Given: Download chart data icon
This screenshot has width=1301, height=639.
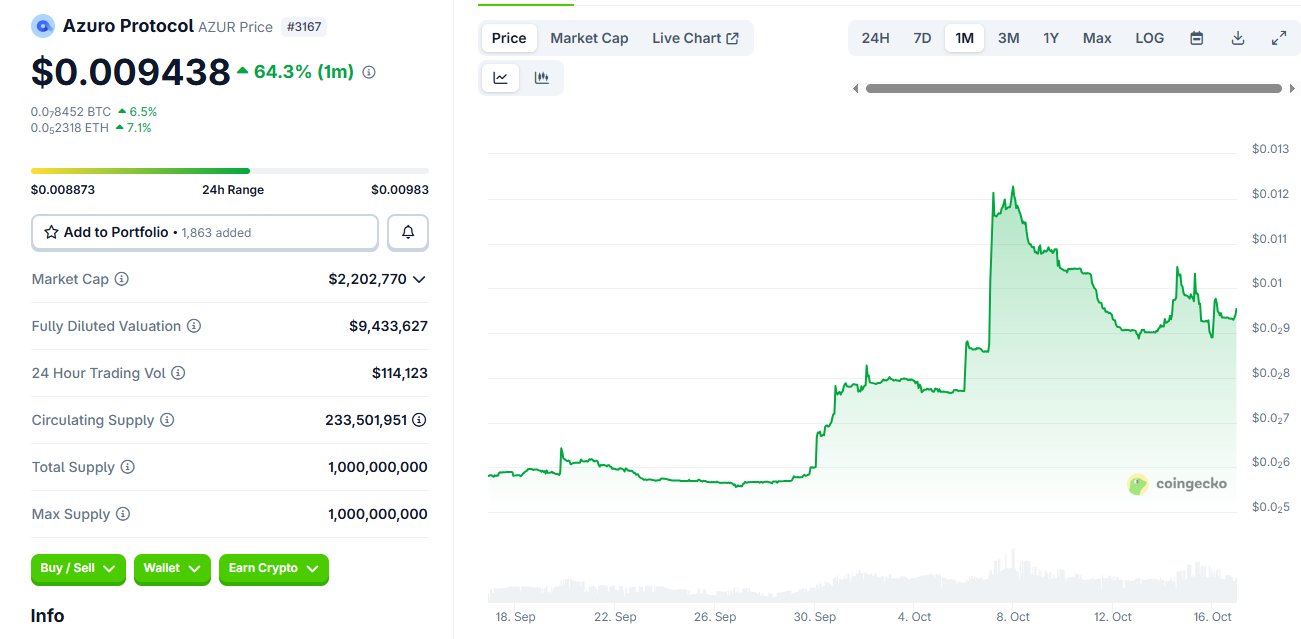Looking at the screenshot, I should (x=1238, y=38).
